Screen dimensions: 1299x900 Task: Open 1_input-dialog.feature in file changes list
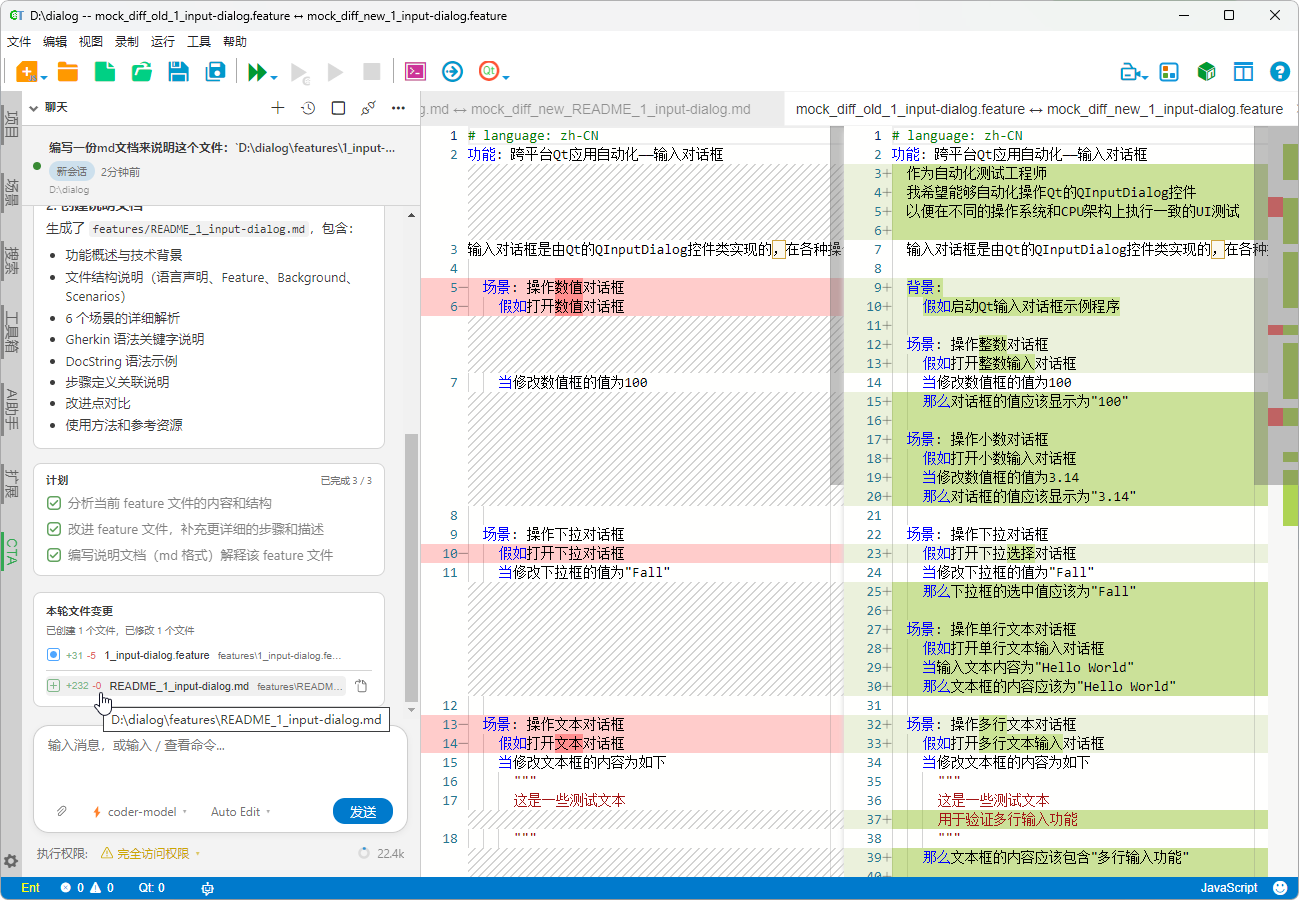click(x=157, y=655)
